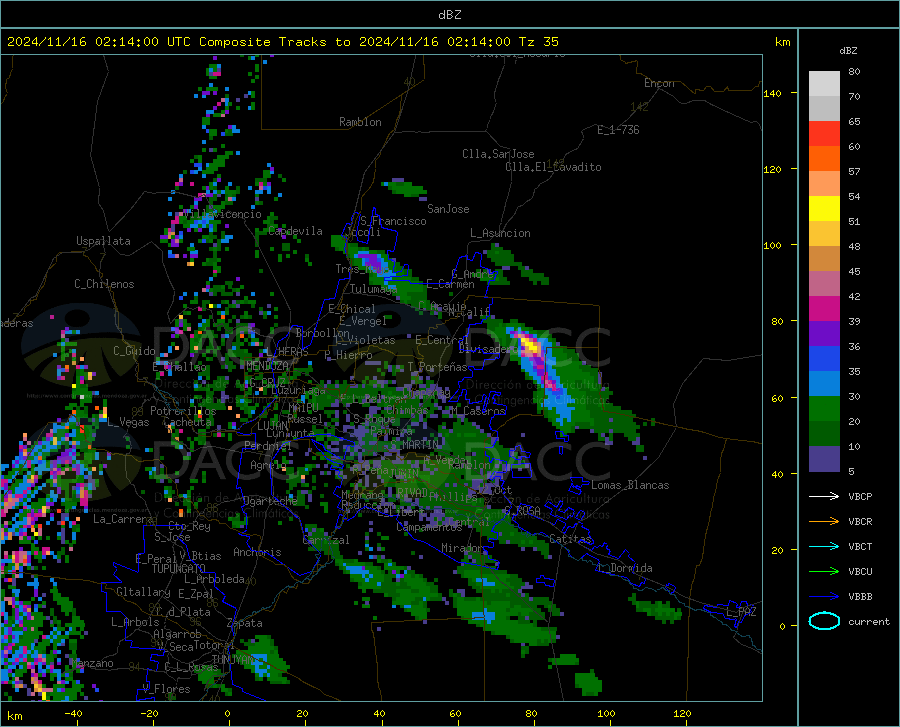
Task: Click the C_Chilenos map label
Action: click(104, 284)
